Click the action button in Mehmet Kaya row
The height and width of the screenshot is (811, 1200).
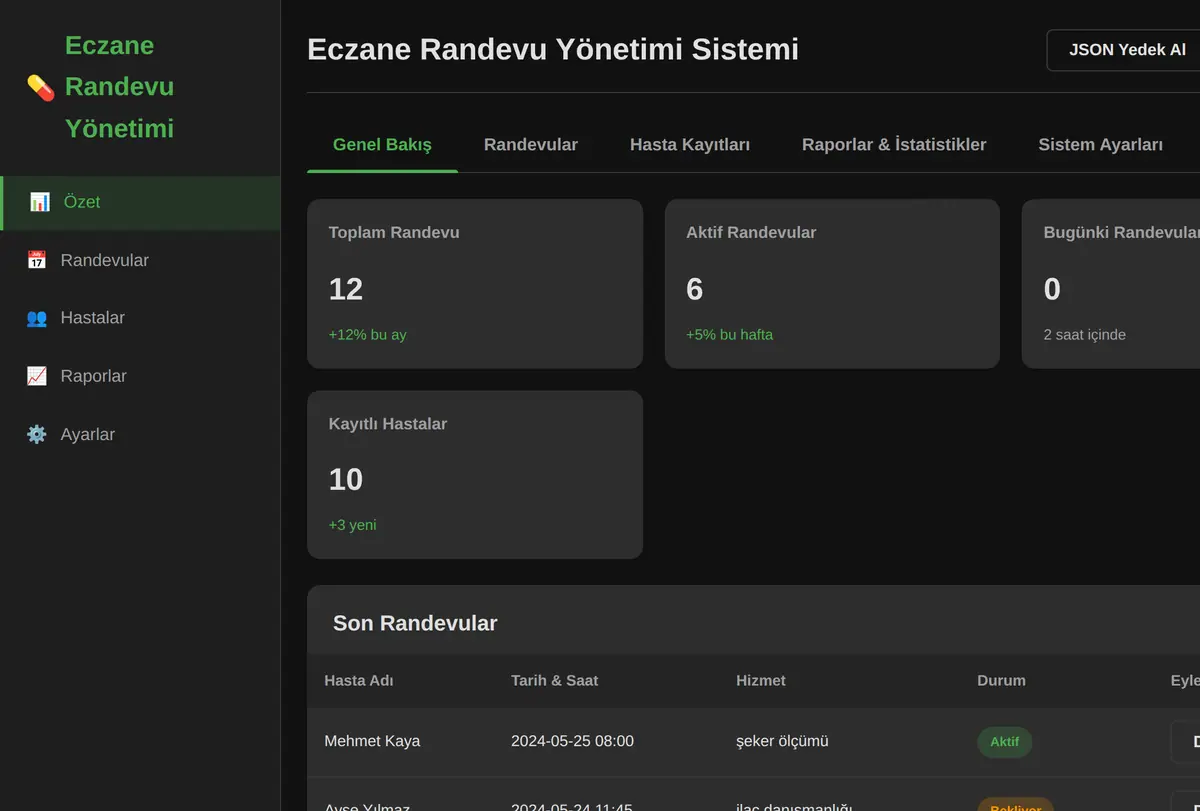click(1185, 742)
